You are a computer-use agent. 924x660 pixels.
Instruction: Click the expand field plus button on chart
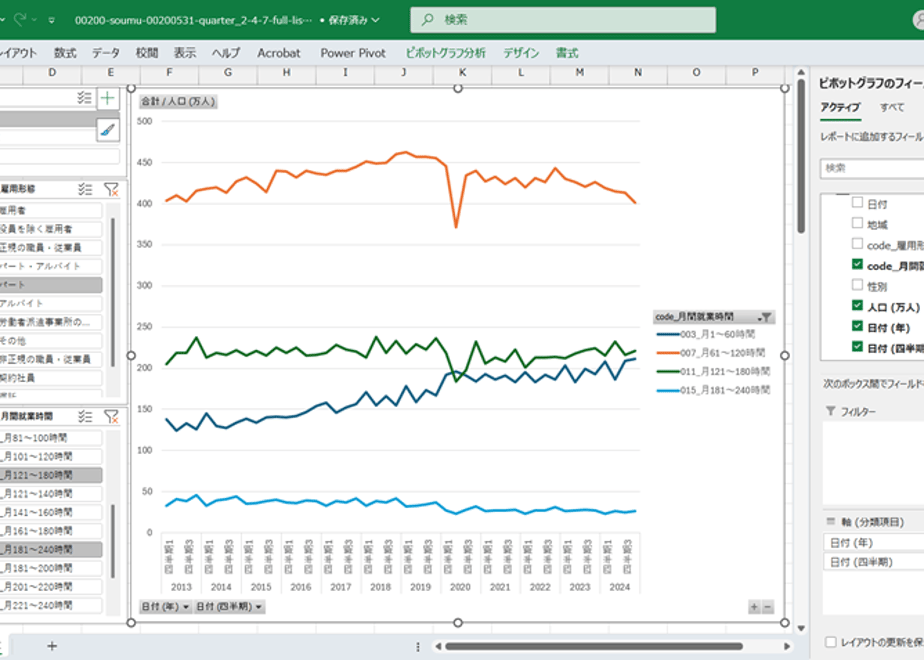pyautogui.click(x=754, y=607)
